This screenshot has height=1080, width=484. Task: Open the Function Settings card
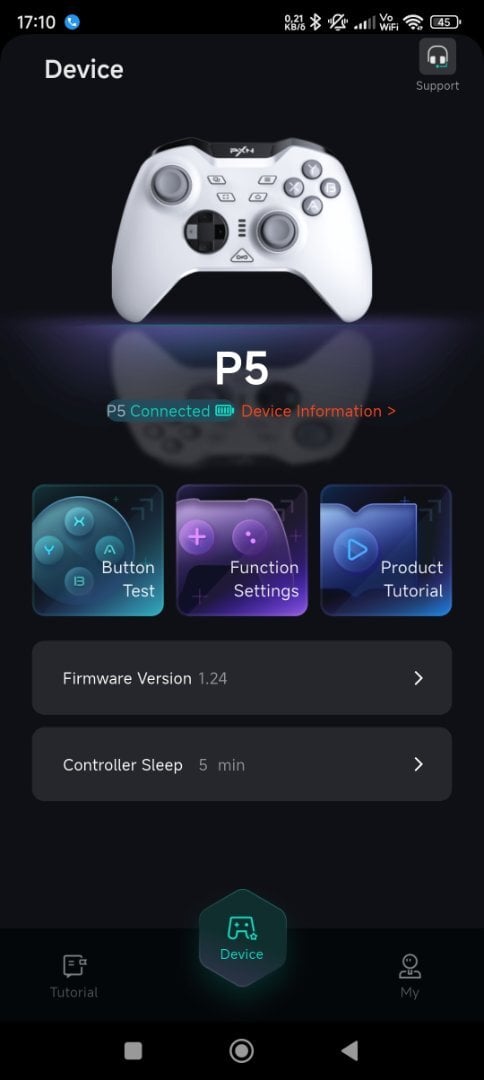(x=242, y=550)
